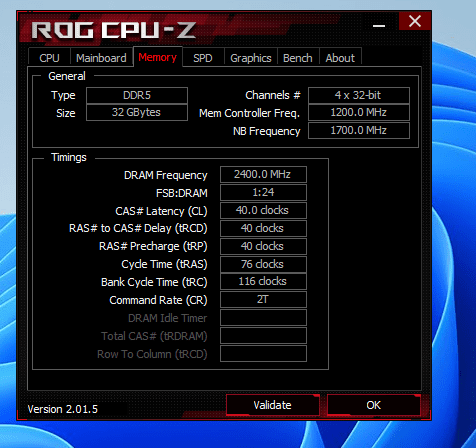
Task: Click the Total CAS# (tRDRAM) label
Action: (x=154, y=336)
